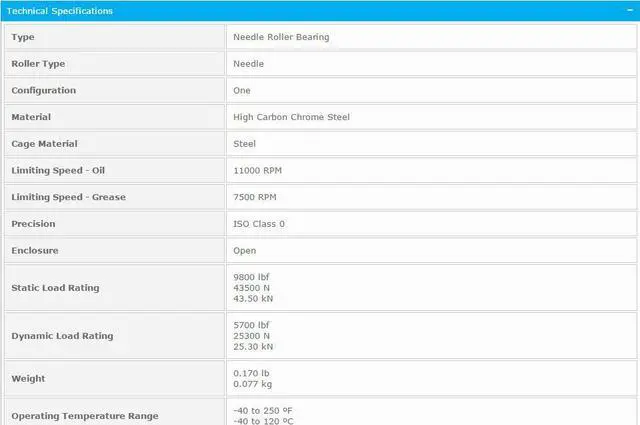Click the Technical Specifications header title
The height and width of the screenshot is (425, 640).
click(60, 11)
